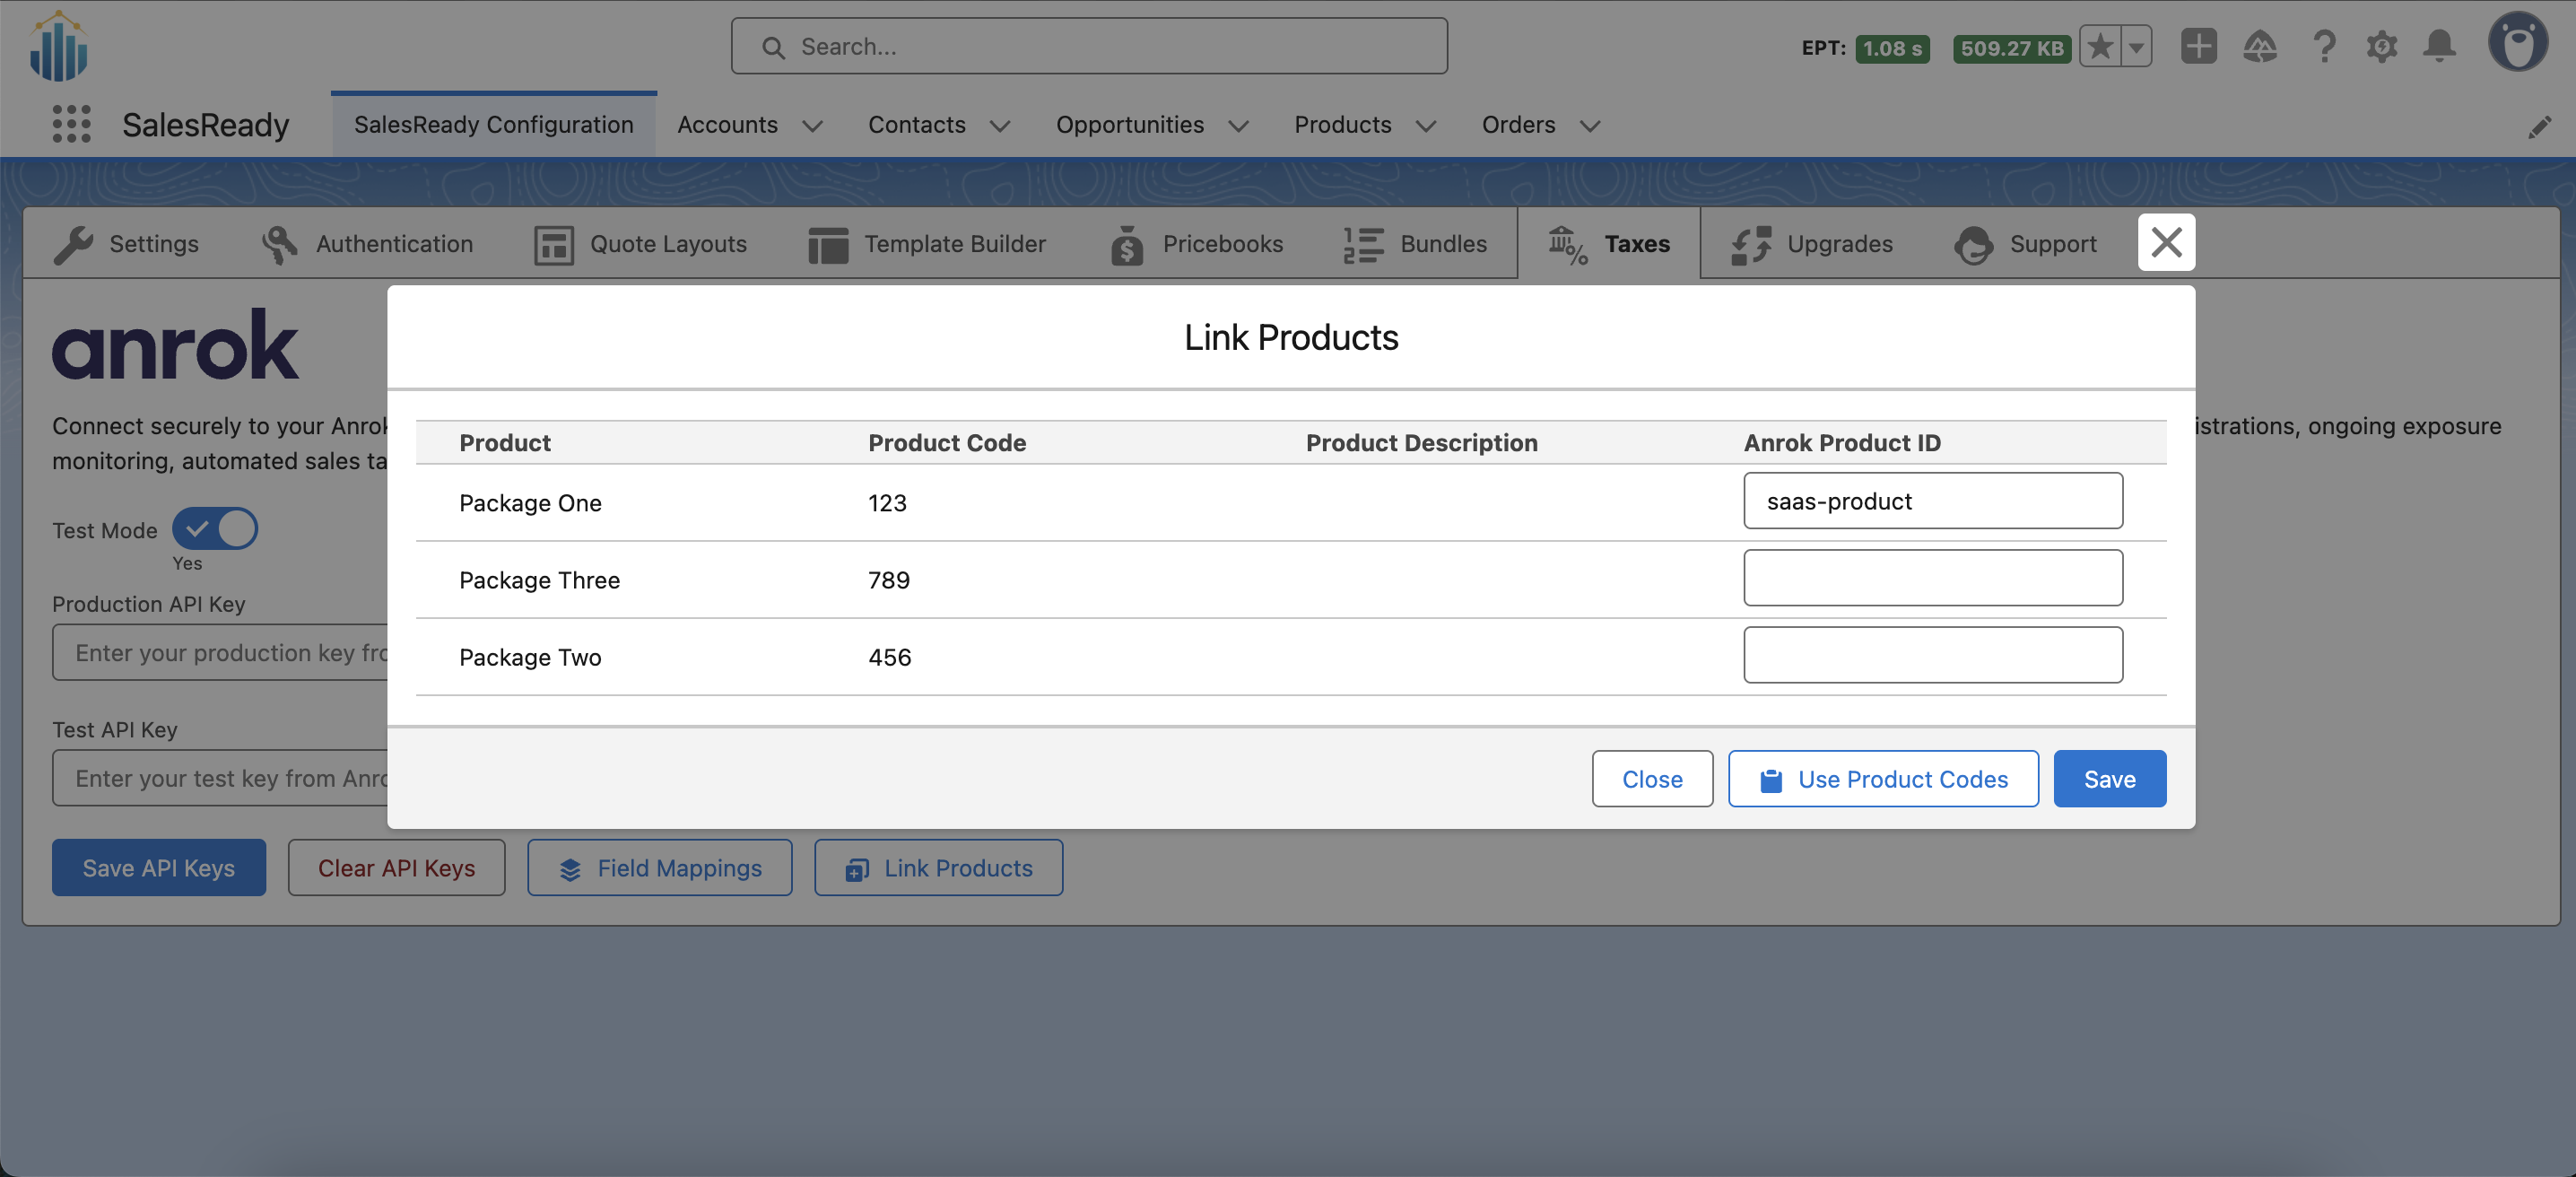Screen dimensions: 2576x1177
Task: Open the help question mark icon
Action: click(x=2323, y=46)
